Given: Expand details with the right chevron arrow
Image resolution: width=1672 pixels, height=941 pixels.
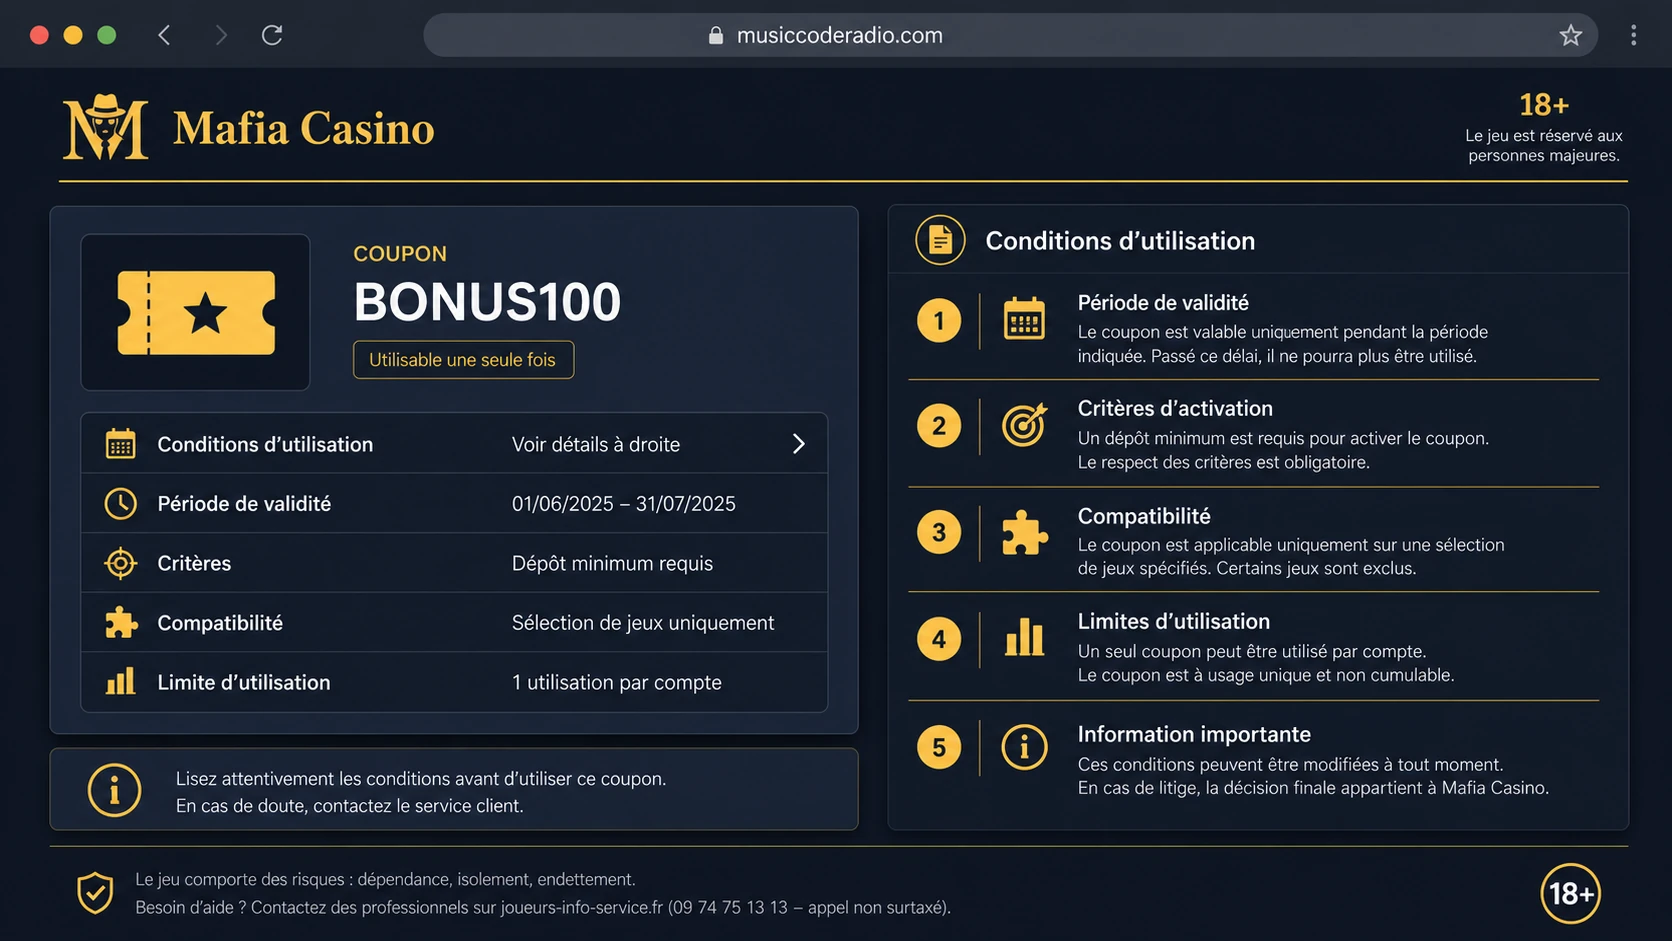Looking at the screenshot, I should point(798,444).
